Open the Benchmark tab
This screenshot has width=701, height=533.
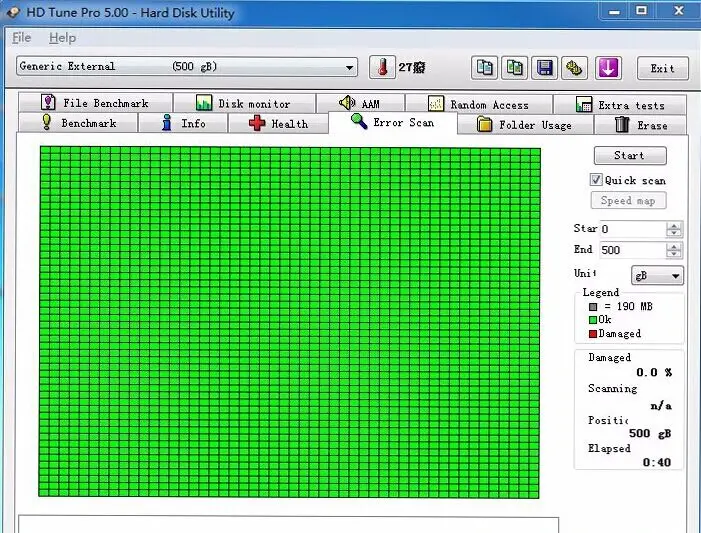(x=78, y=123)
